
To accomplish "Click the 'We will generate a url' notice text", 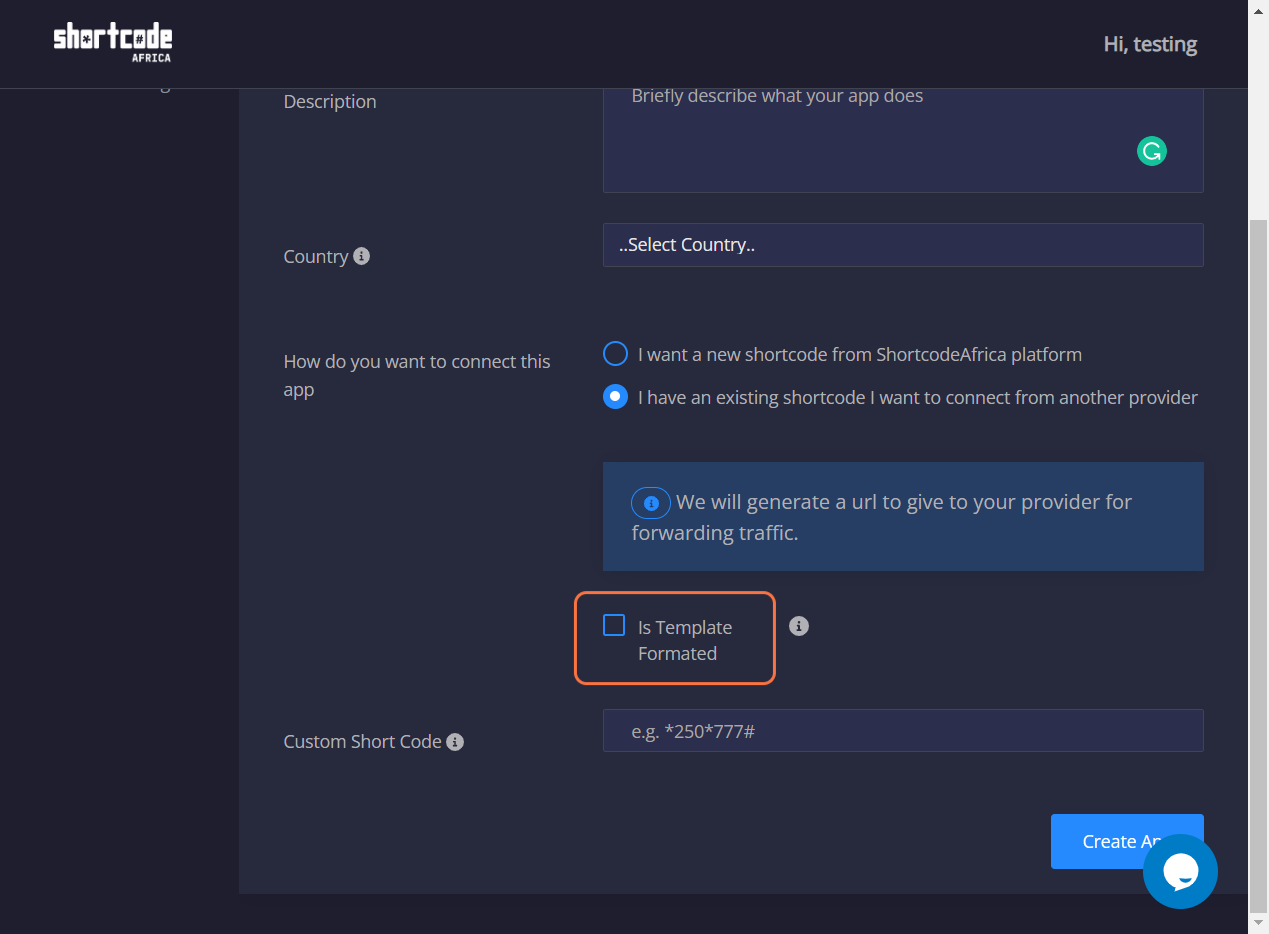I will coord(882,517).
